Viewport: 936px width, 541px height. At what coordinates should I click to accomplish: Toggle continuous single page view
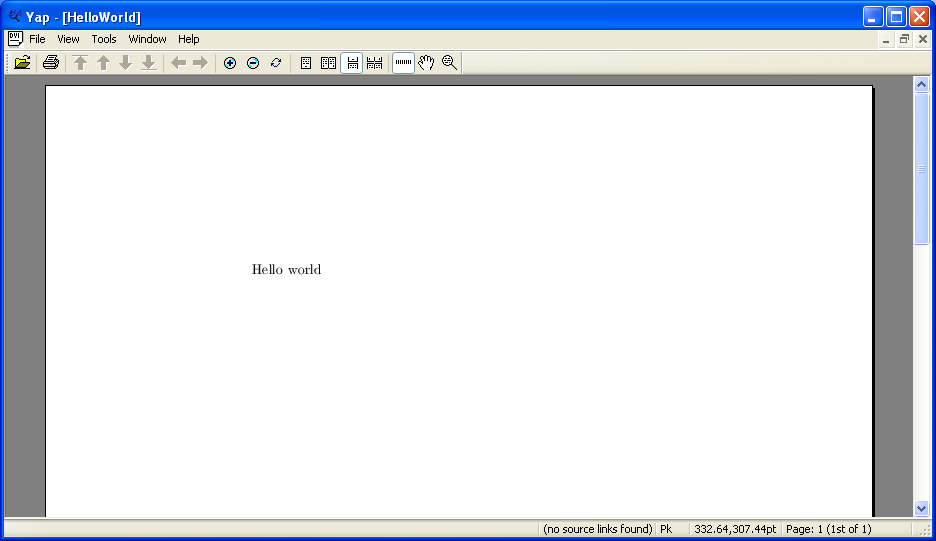(x=352, y=63)
